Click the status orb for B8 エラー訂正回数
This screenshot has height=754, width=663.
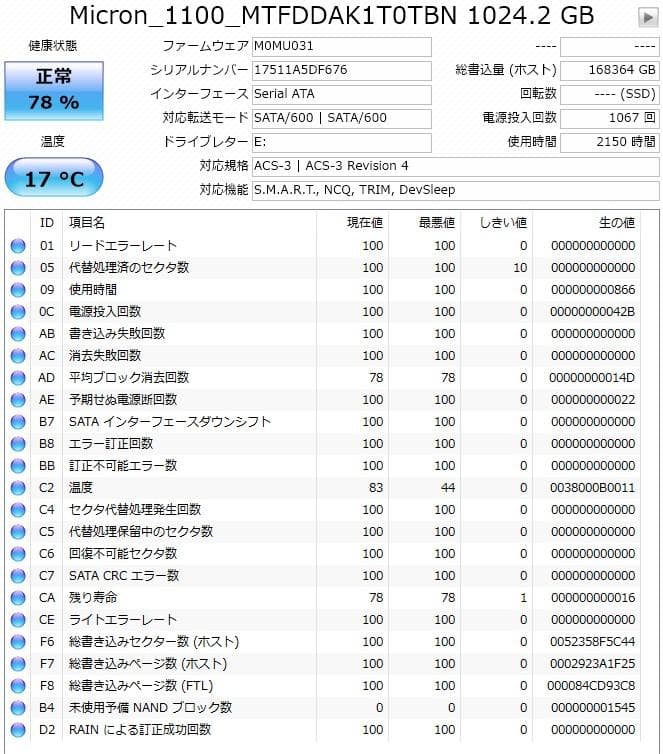click(18, 444)
